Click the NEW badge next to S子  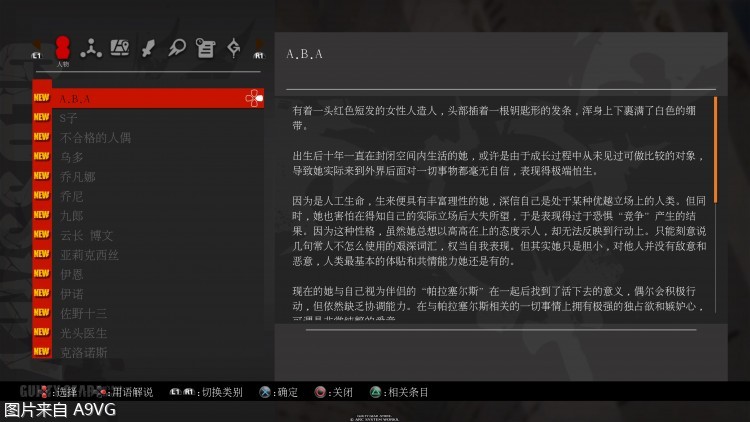[42, 117]
